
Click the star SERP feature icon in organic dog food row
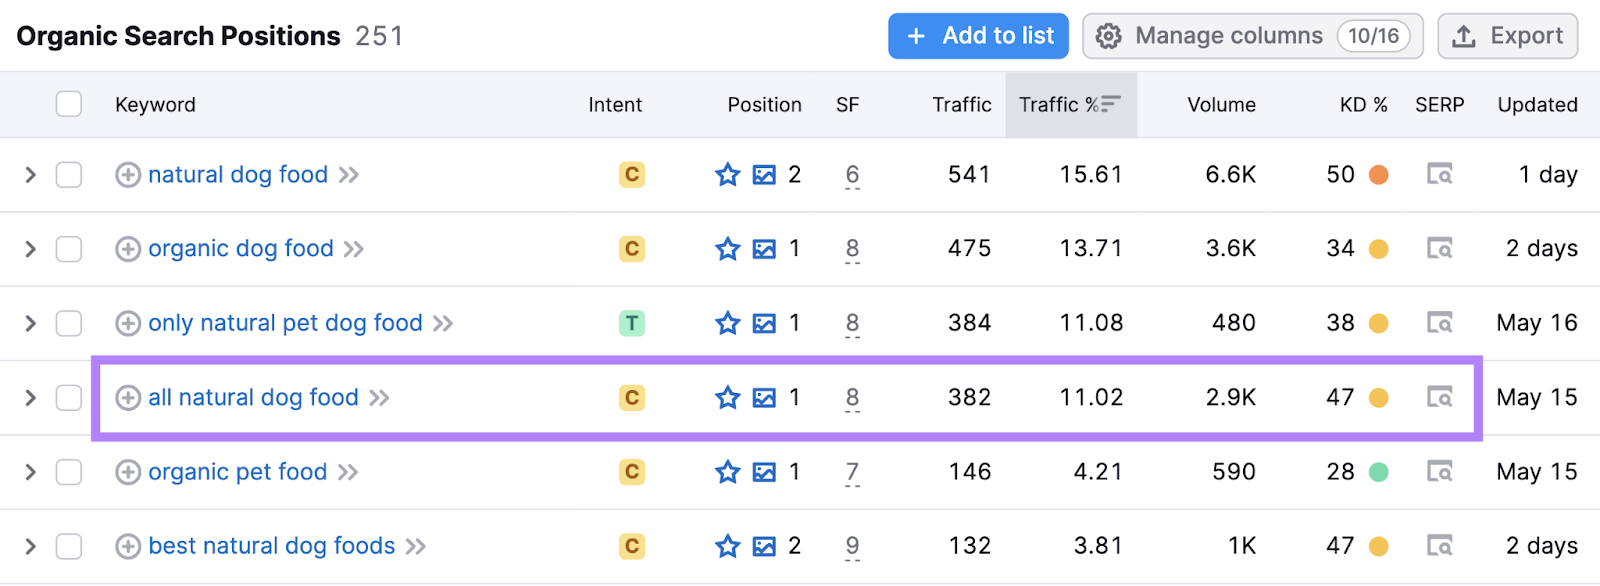tap(728, 249)
